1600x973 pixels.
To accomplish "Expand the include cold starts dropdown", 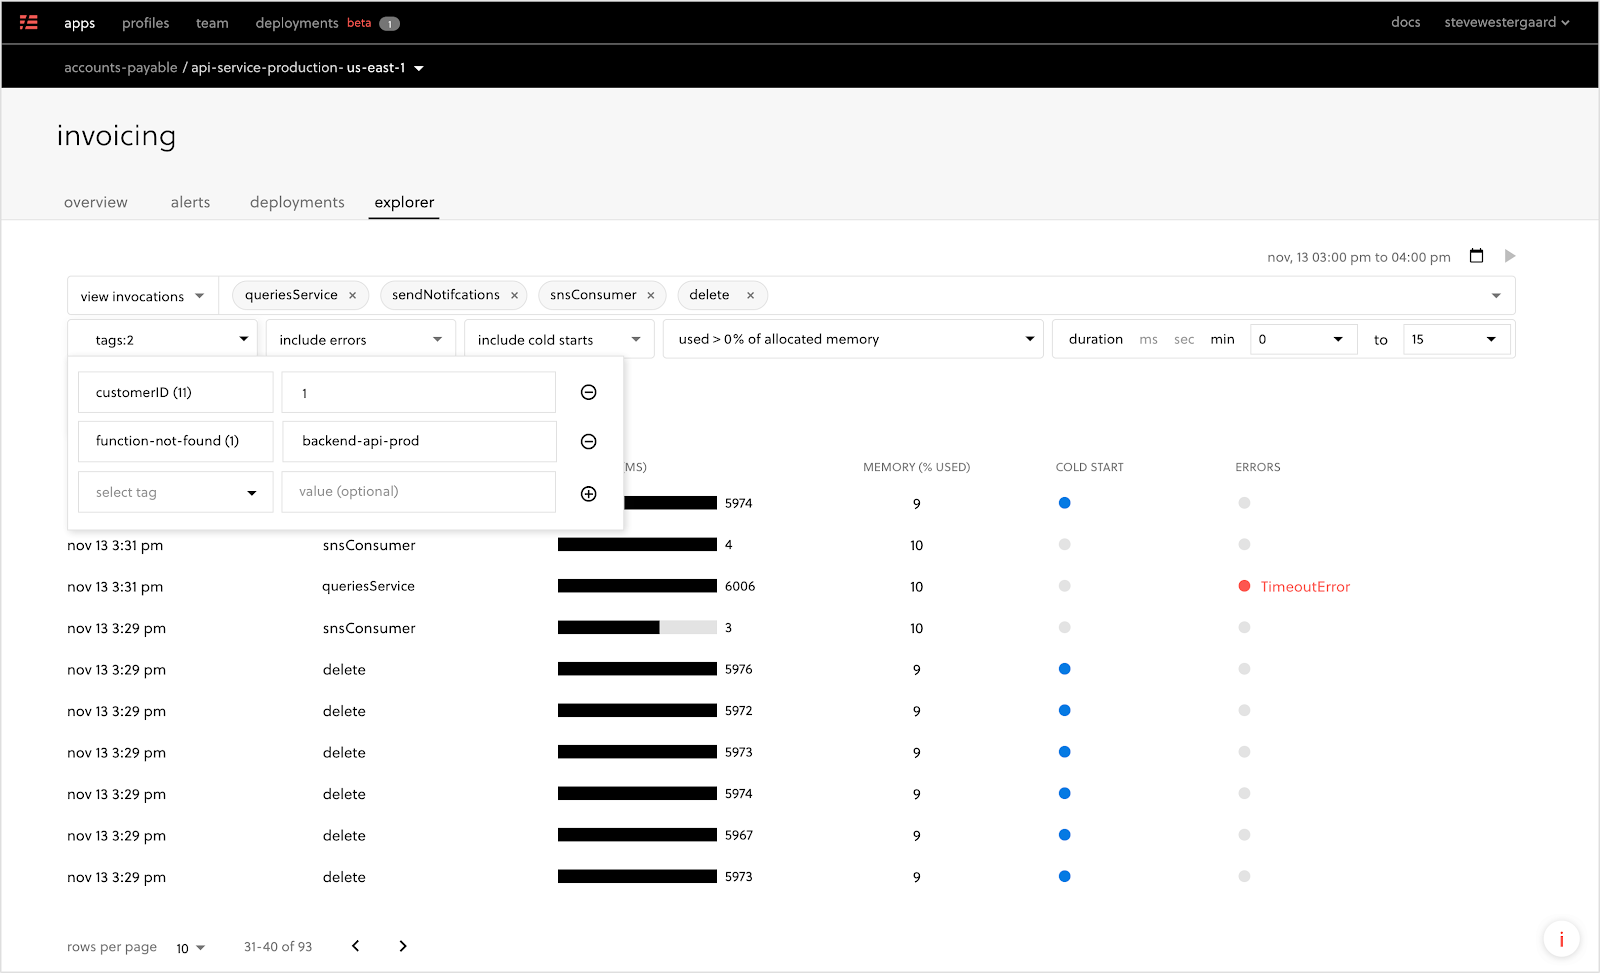I will [557, 339].
